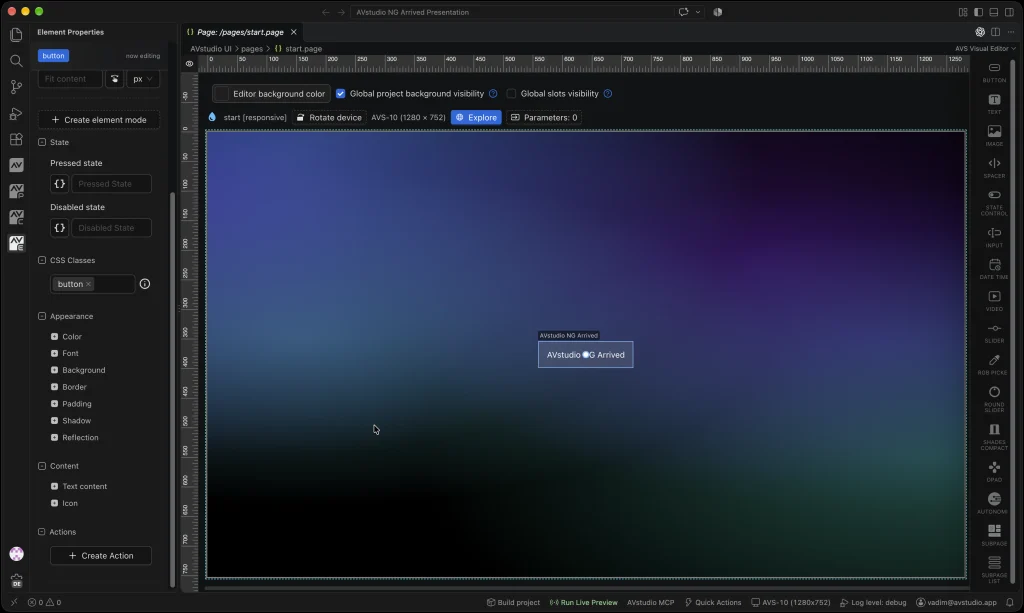The height and width of the screenshot is (613, 1024).
Task: Add a Subpage List element
Action: click(x=994, y=569)
